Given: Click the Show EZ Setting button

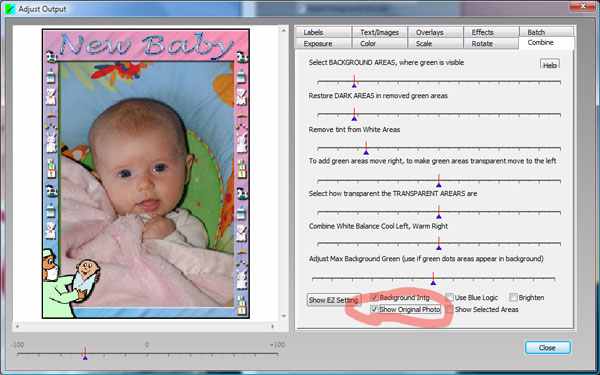Looking at the screenshot, I should (334, 300).
